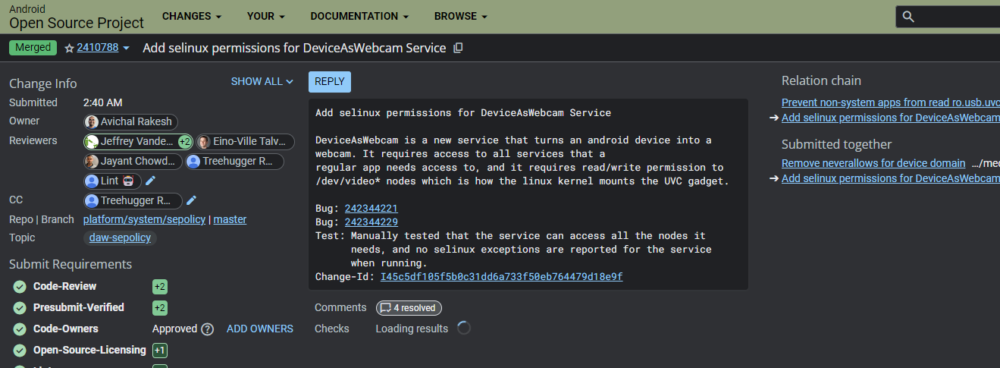Edit reviewers with the pencil icon
The height and width of the screenshot is (368, 1000).
151,181
